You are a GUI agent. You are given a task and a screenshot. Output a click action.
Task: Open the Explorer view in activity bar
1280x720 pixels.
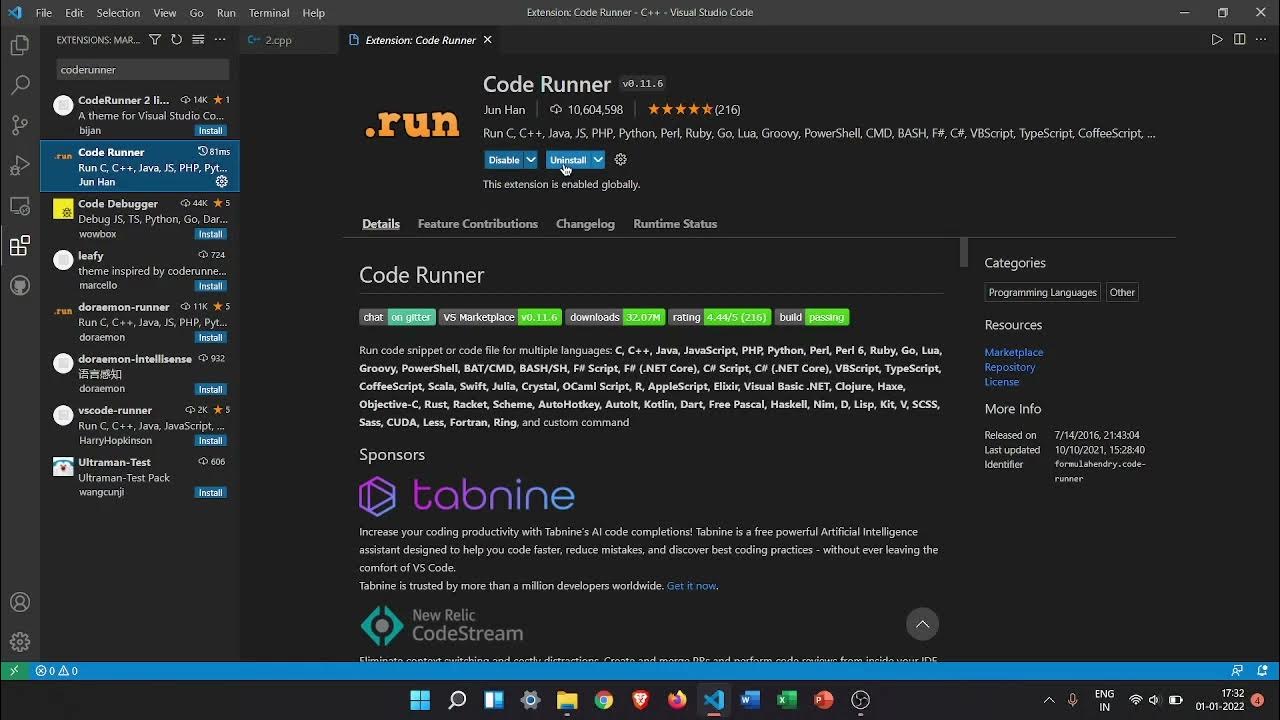click(20, 45)
